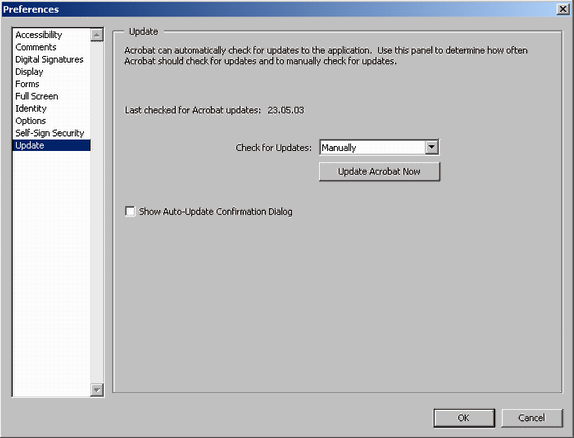The height and width of the screenshot is (438, 574).
Task: Click the category list scroll up arrow
Action: click(97, 35)
